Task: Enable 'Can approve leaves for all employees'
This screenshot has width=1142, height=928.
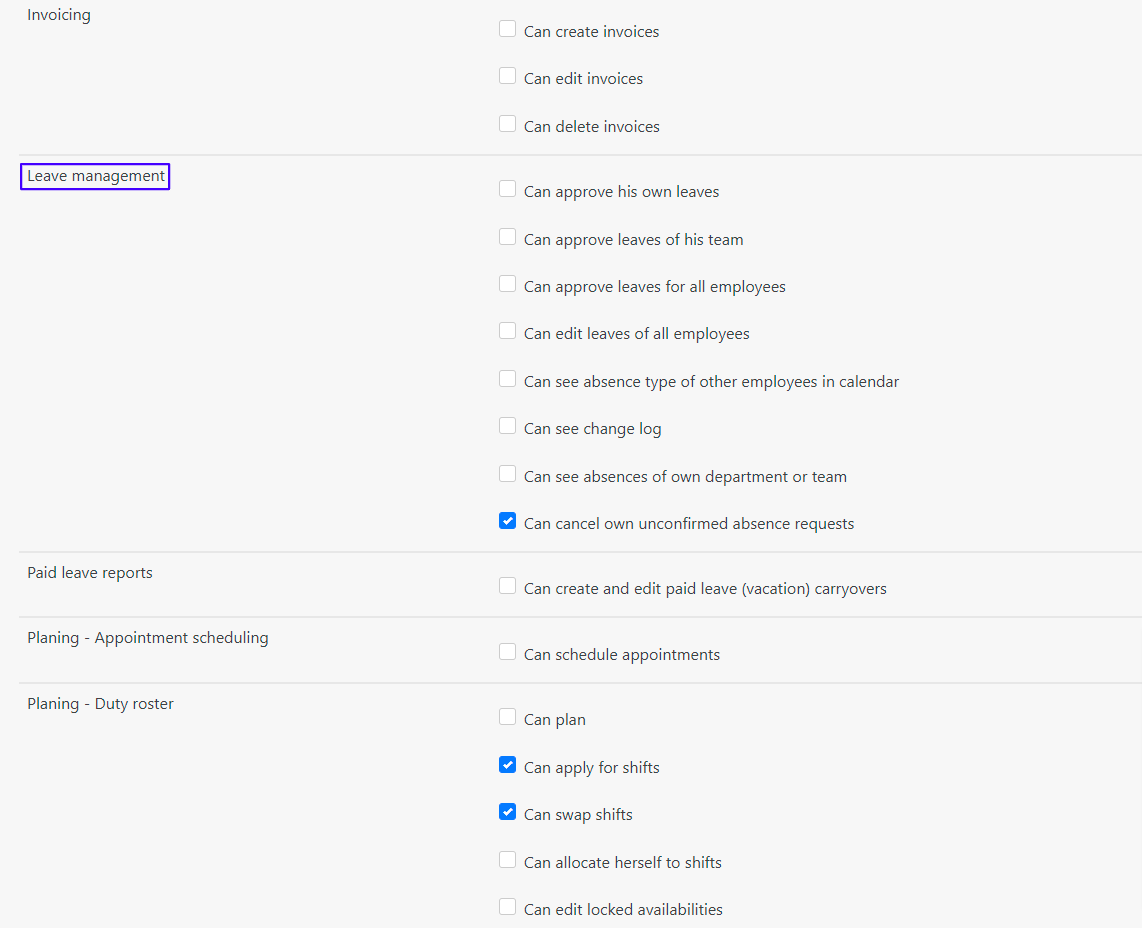Action: click(507, 284)
